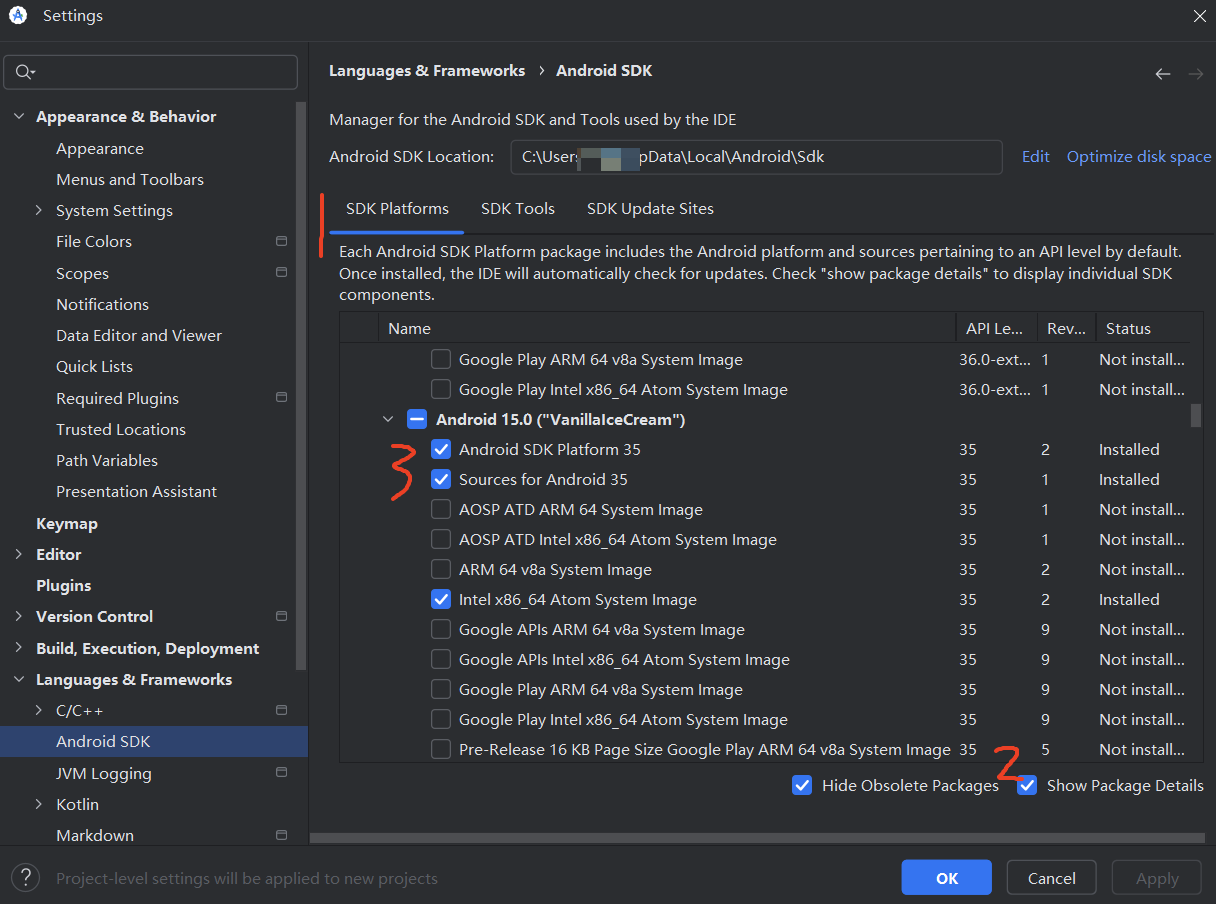The width and height of the screenshot is (1216, 904).
Task: Click the help question mark icon
Action: click(x=28, y=878)
